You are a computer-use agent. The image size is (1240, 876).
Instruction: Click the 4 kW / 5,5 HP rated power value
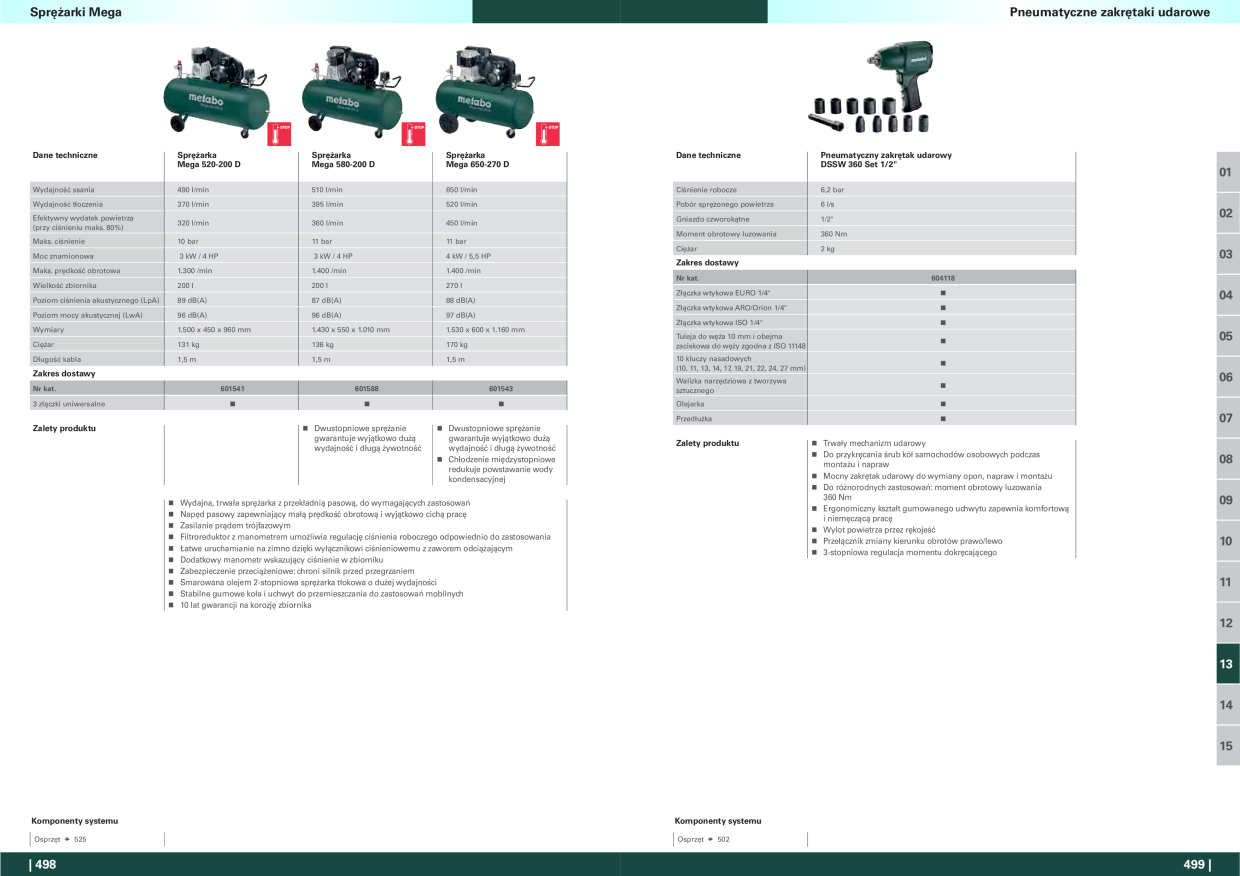pos(468,256)
